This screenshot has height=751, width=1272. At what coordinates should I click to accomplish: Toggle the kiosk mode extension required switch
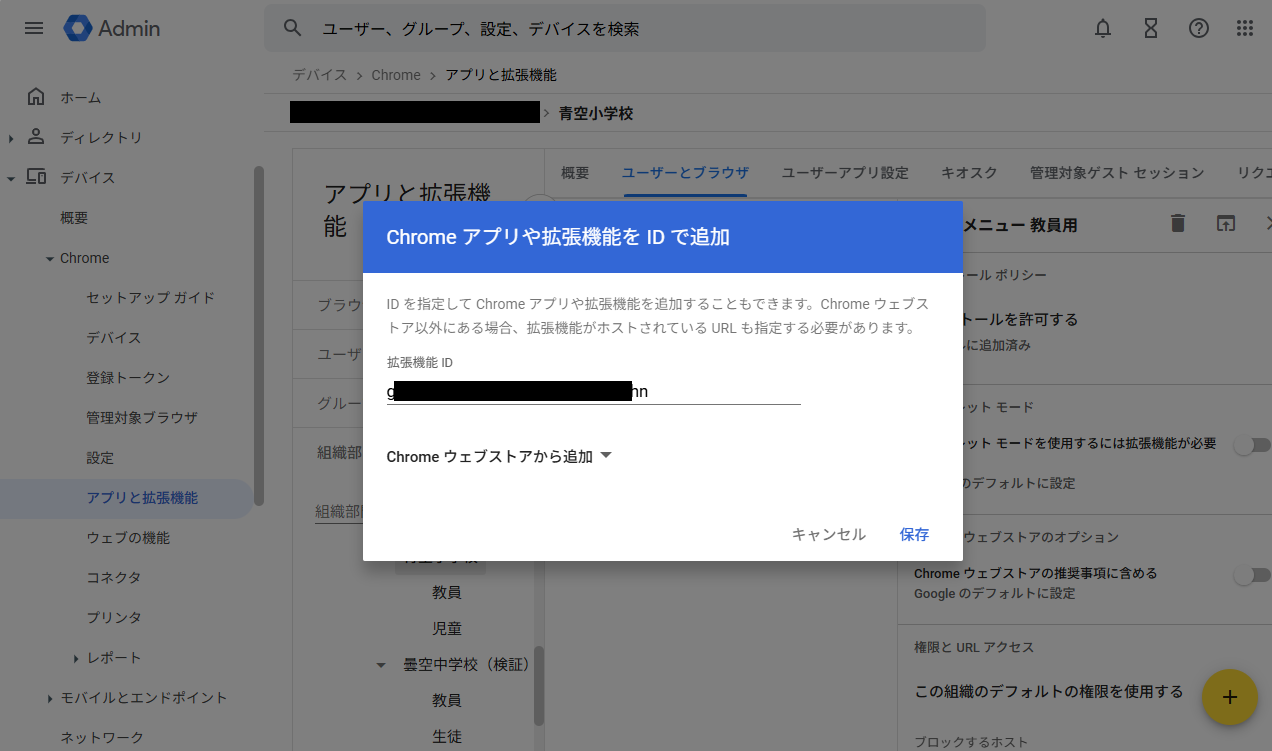(x=1251, y=445)
